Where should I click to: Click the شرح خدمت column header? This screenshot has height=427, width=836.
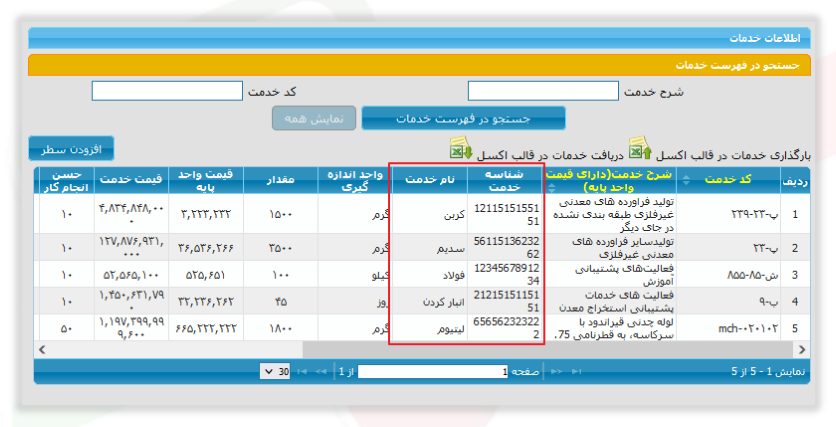(x=610, y=180)
